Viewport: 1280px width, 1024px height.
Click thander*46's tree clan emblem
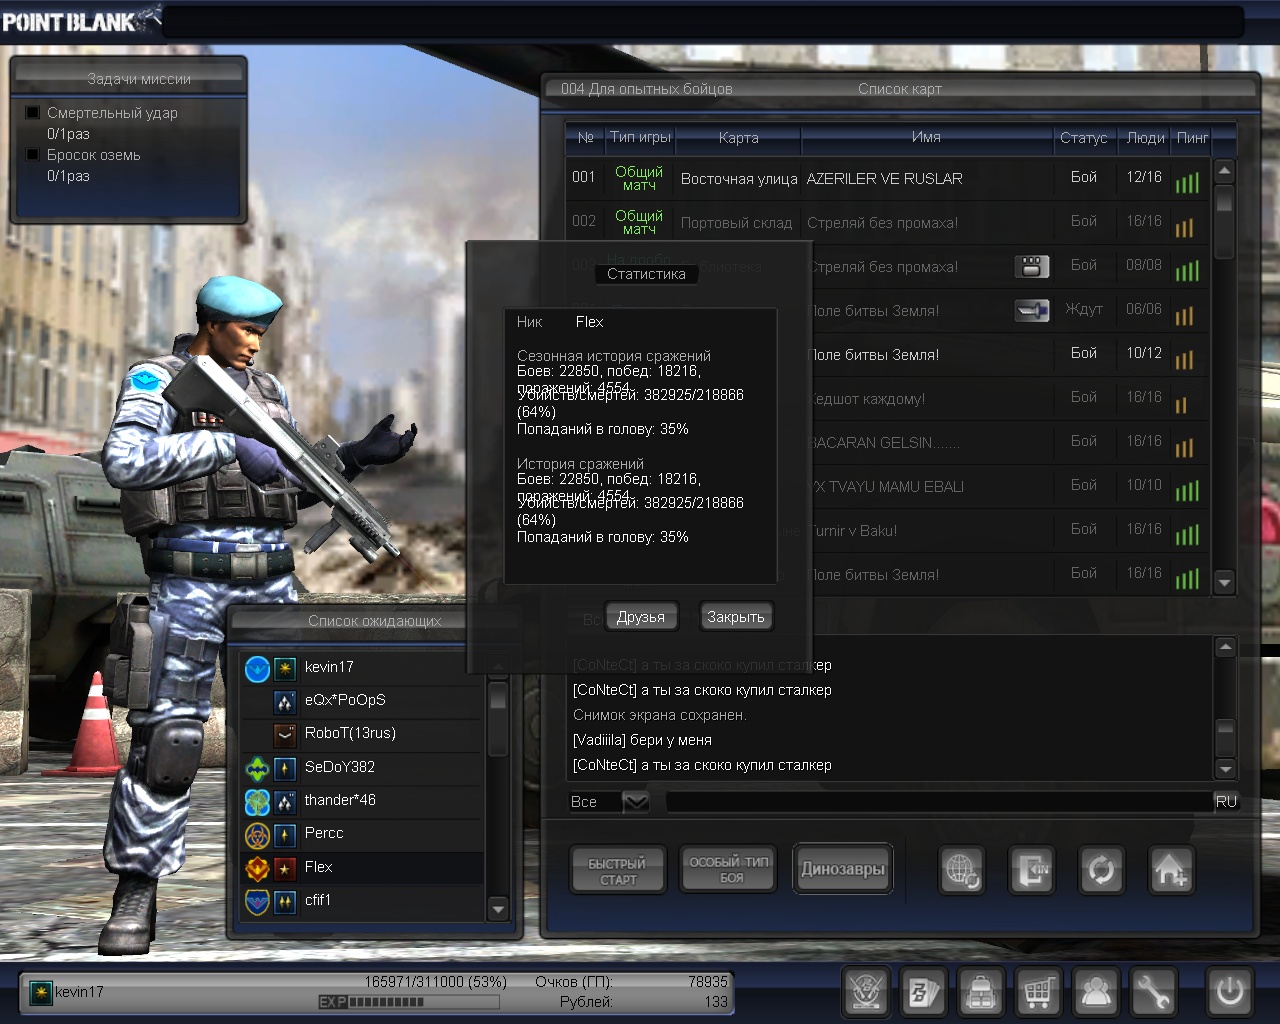[257, 801]
